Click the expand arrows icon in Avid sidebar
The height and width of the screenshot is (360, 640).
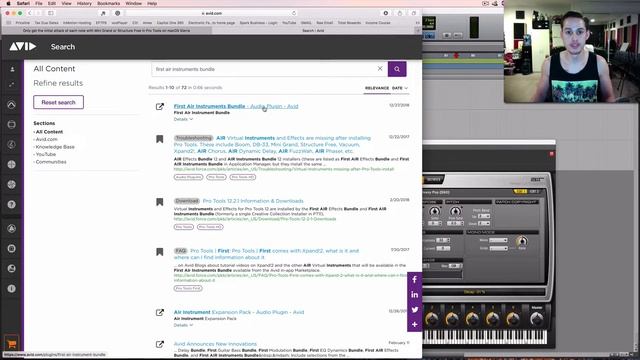coord(12,84)
